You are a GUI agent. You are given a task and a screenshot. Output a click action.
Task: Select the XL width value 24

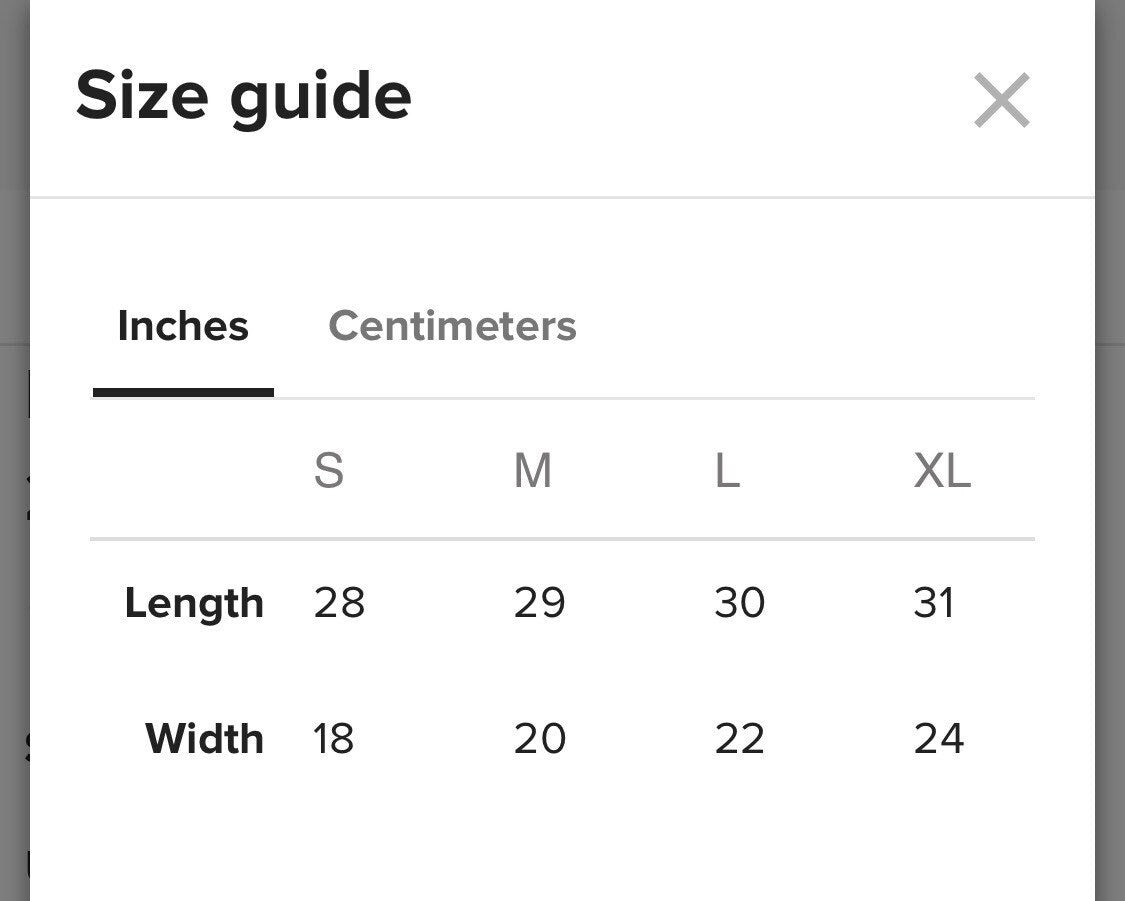click(x=938, y=739)
